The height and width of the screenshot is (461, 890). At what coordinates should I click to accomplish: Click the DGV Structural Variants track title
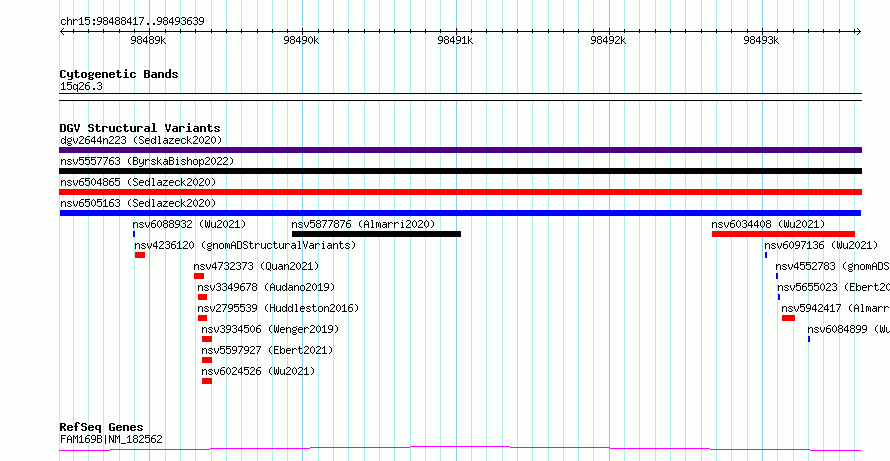click(140, 128)
